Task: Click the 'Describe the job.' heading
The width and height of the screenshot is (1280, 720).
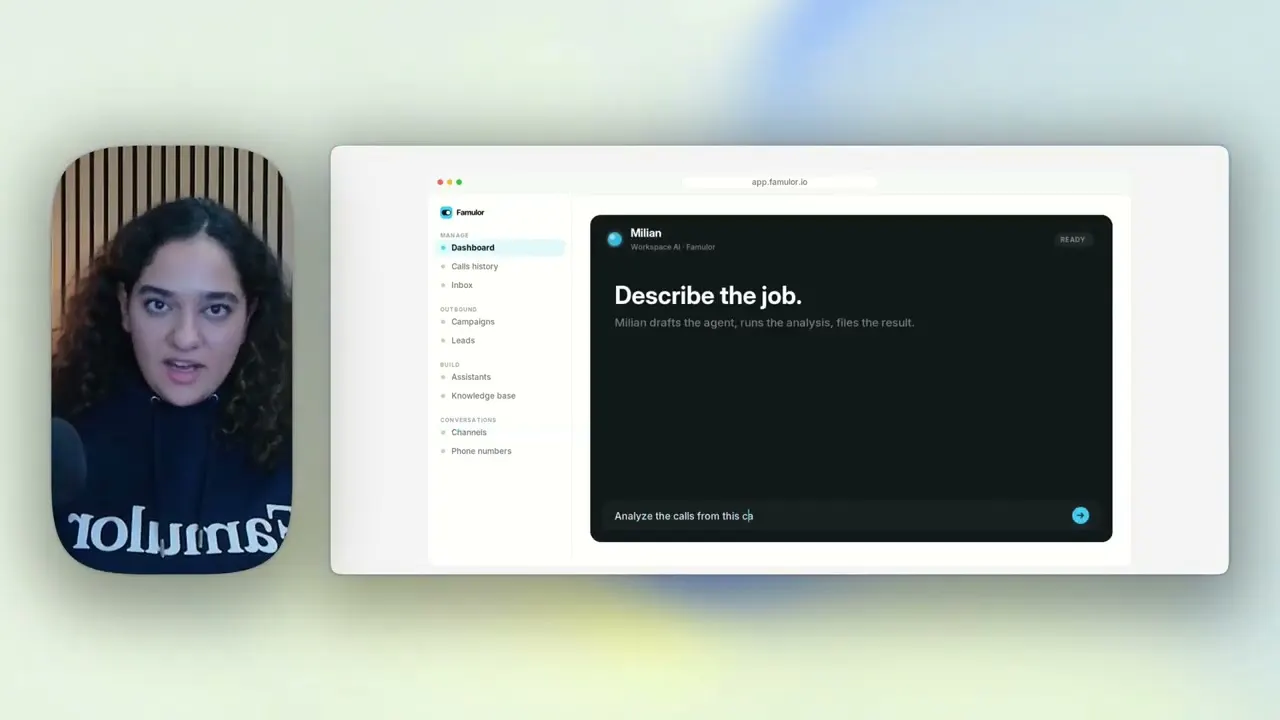Action: point(708,296)
